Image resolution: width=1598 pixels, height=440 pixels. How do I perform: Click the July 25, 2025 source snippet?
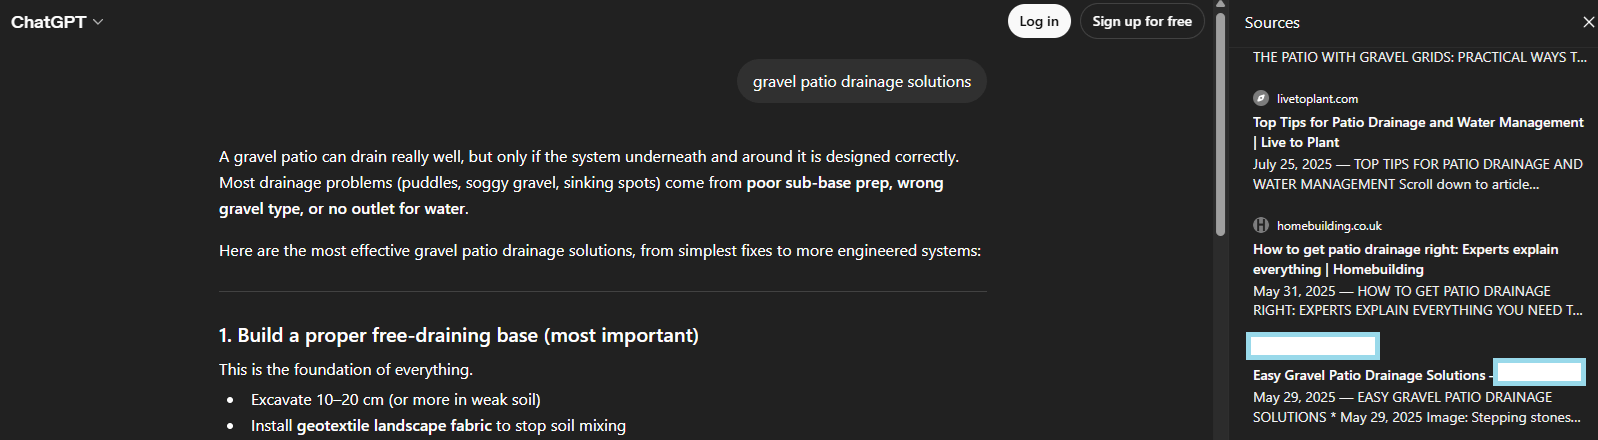pyautogui.click(x=1417, y=174)
